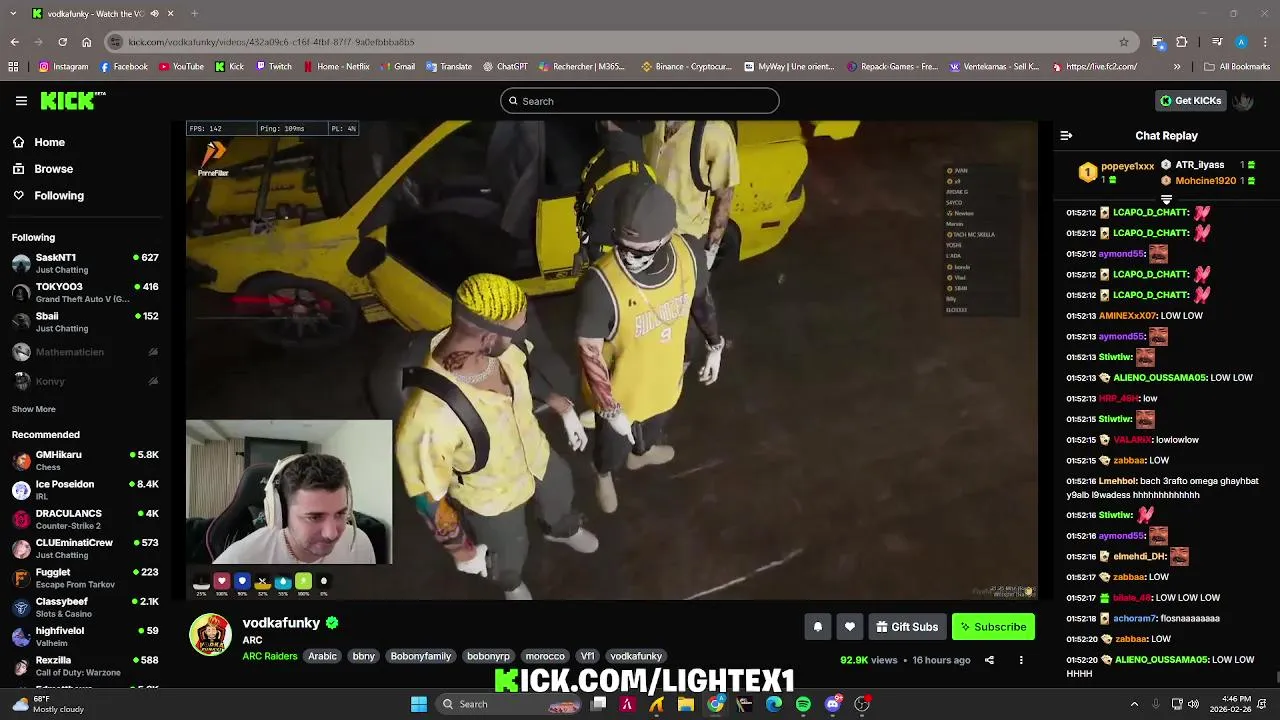
Task: Go back in browser
Action: (14, 42)
